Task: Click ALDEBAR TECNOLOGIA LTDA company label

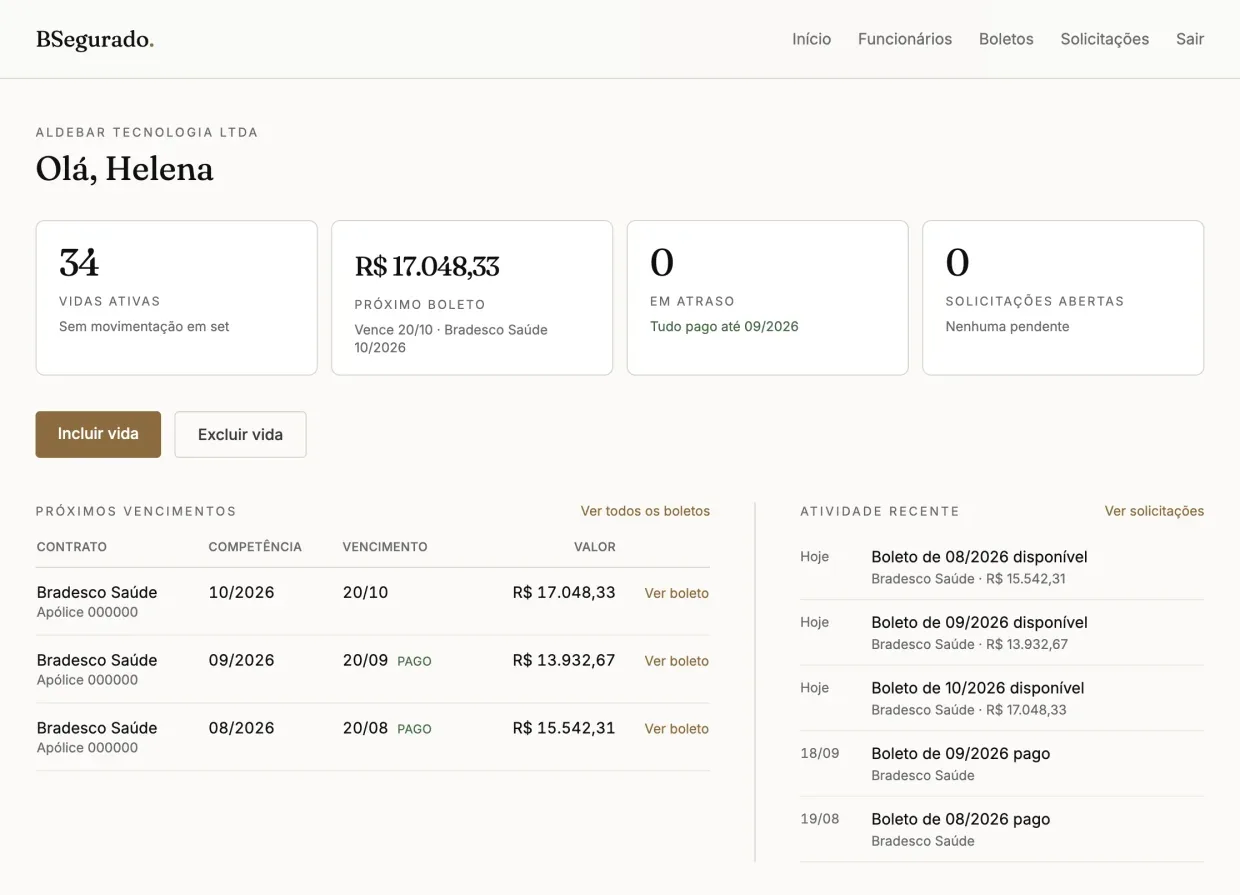Action: coord(147,132)
